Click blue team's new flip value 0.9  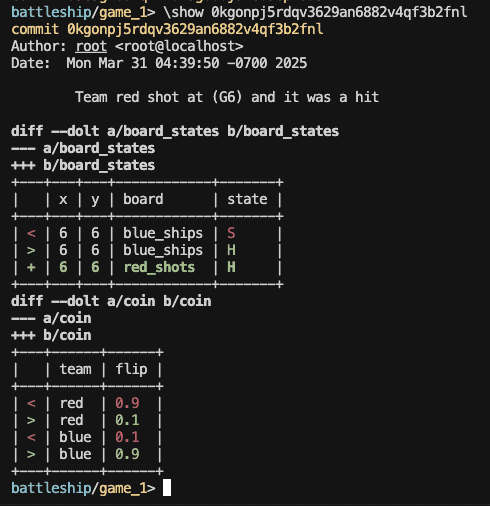(127, 454)
